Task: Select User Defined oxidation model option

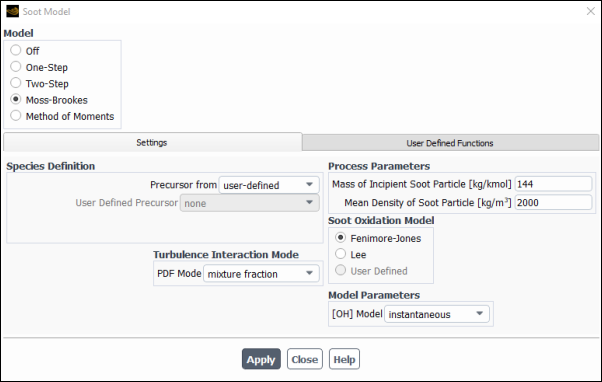Action: pyautogui.click(x=341, y=270)
